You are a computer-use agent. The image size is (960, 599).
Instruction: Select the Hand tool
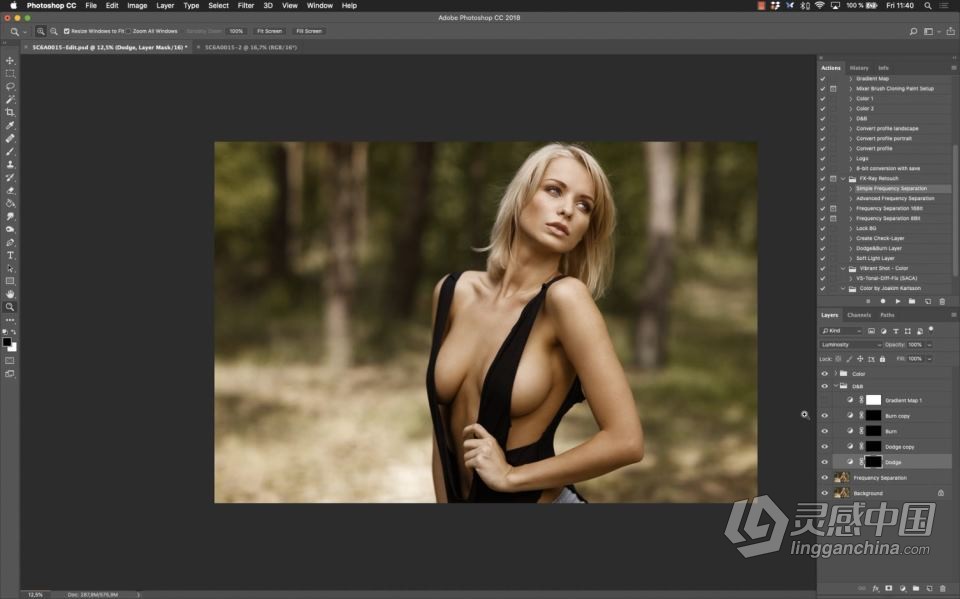[10, 294]
